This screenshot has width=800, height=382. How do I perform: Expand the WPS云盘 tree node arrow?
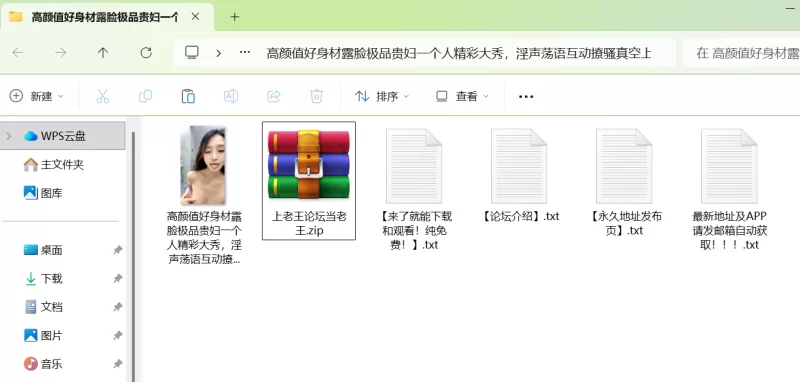click(9, 136)
